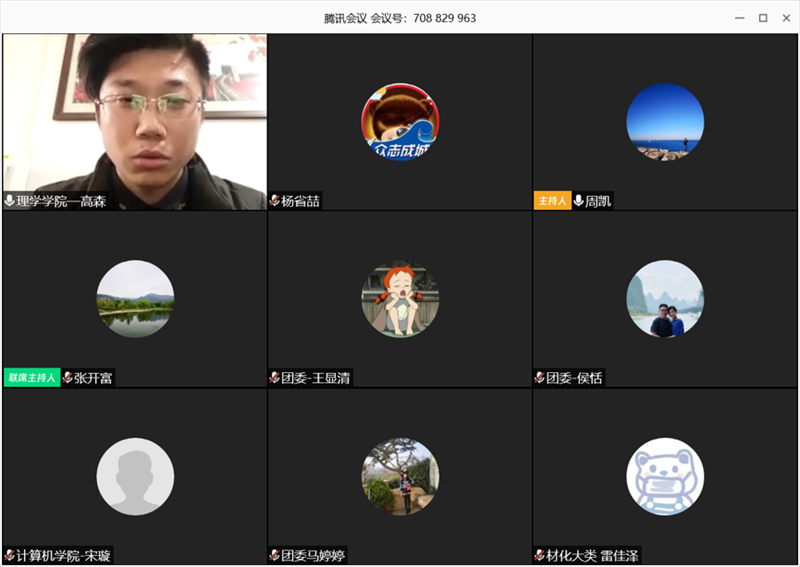
Task: Select 雷佳泽's masked bear avatar
Action: pos(665,476)
